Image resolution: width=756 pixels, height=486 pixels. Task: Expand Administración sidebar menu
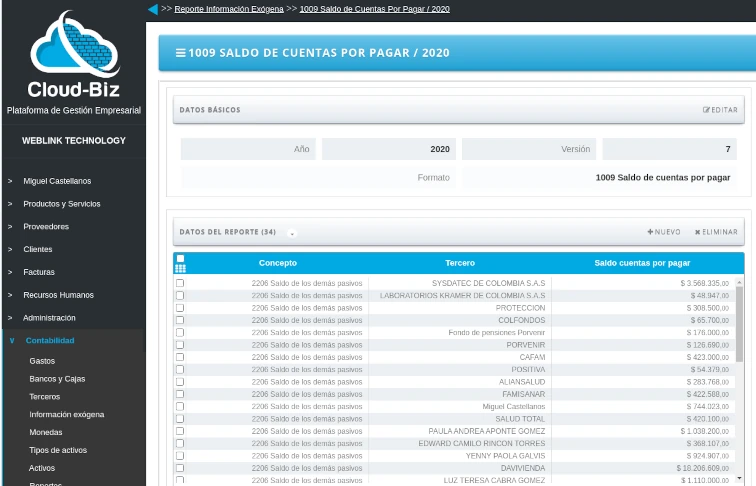pyautogui.click(x=49, y=318)
